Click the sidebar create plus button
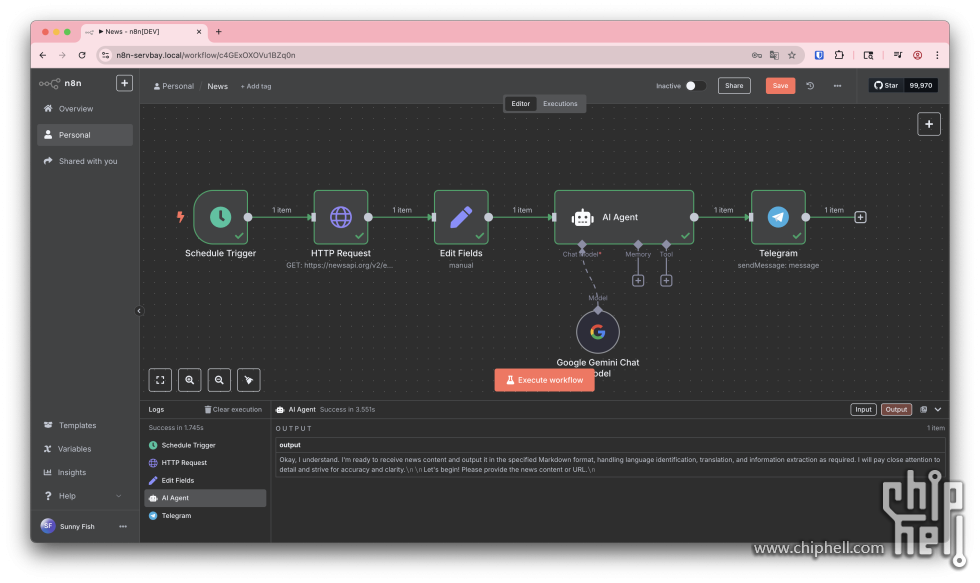This screenshot has width=980, height=583. point(124,83)
